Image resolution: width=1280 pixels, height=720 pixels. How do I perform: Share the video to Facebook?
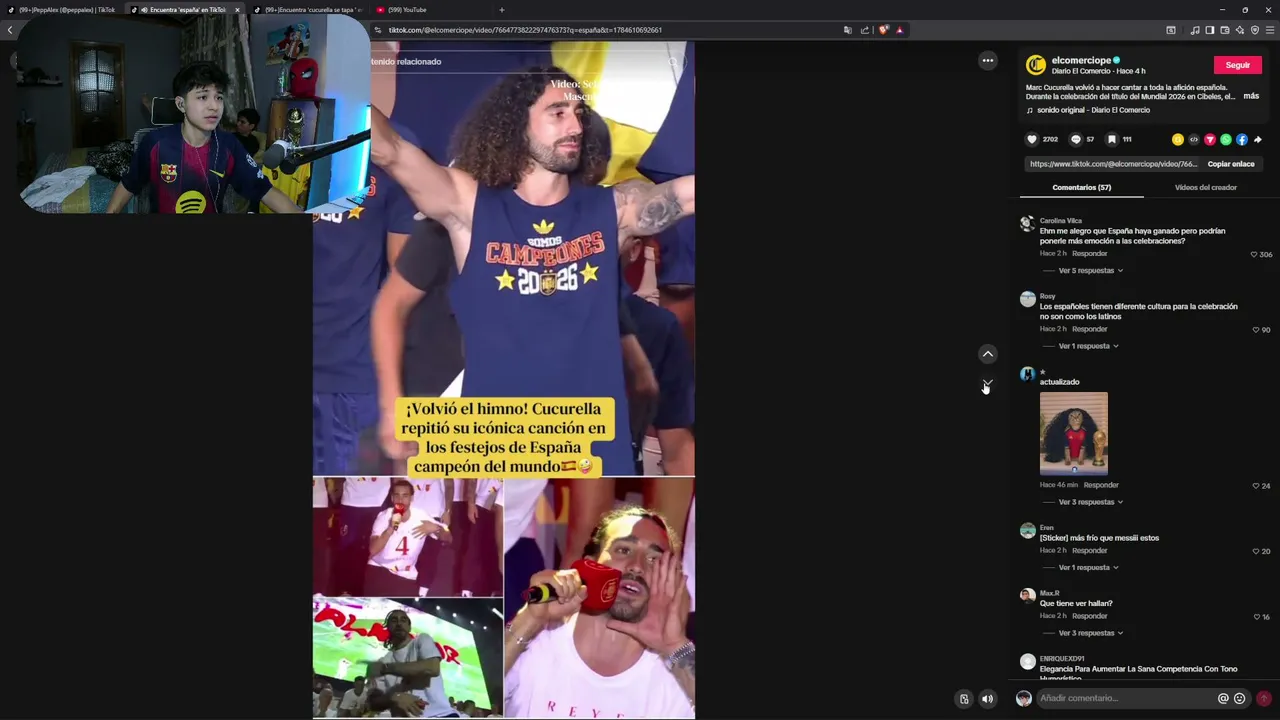pos(1242,139)
